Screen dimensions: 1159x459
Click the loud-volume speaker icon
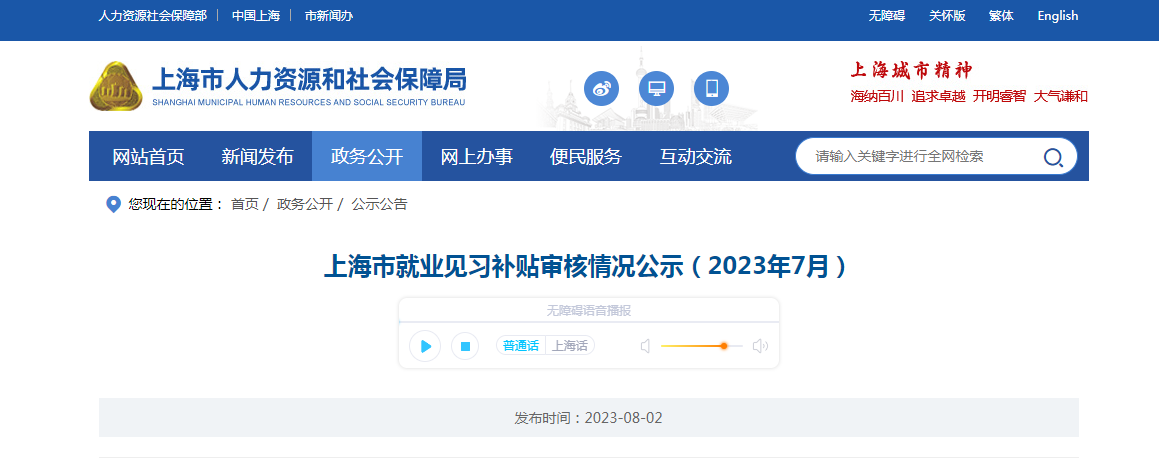[x=760, y=346]
